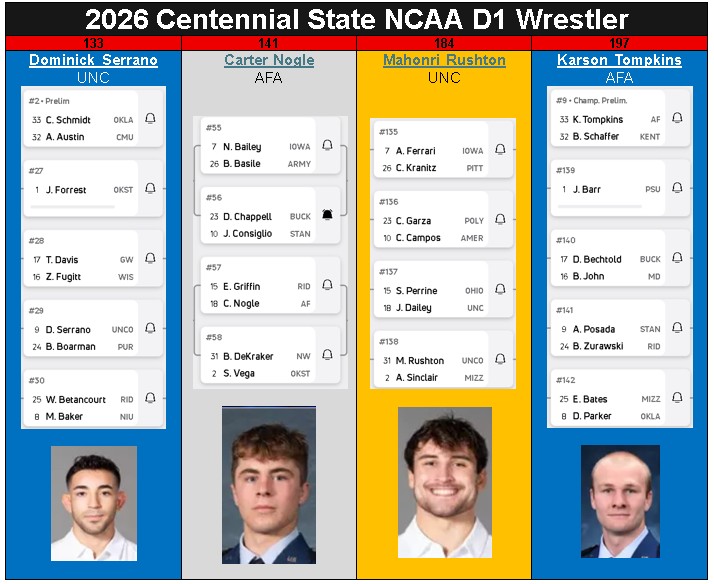The width and height of the screenshot is (714, 584).
Task: Toggle filled bell on Chappell vs Consiglio match
Action: (327, 215)
